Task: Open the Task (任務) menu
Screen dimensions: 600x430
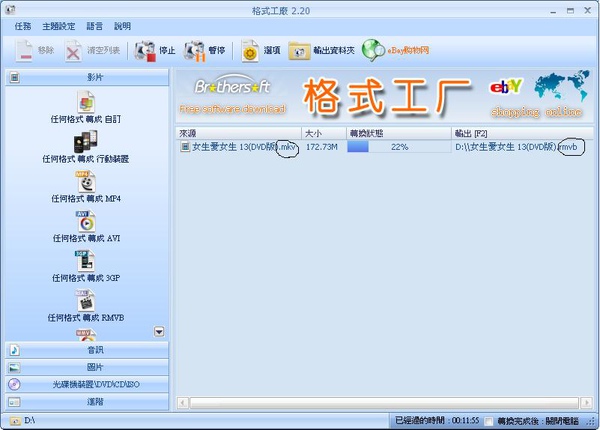Action: 23,26
